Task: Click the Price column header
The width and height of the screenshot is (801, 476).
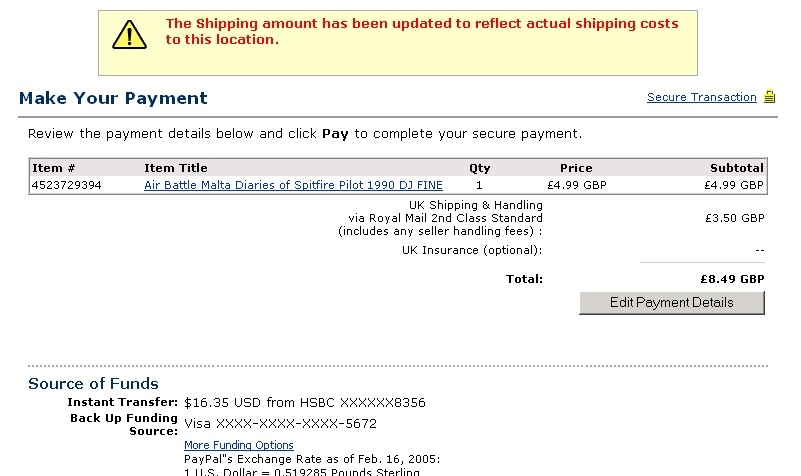Action: coord(575,168)
